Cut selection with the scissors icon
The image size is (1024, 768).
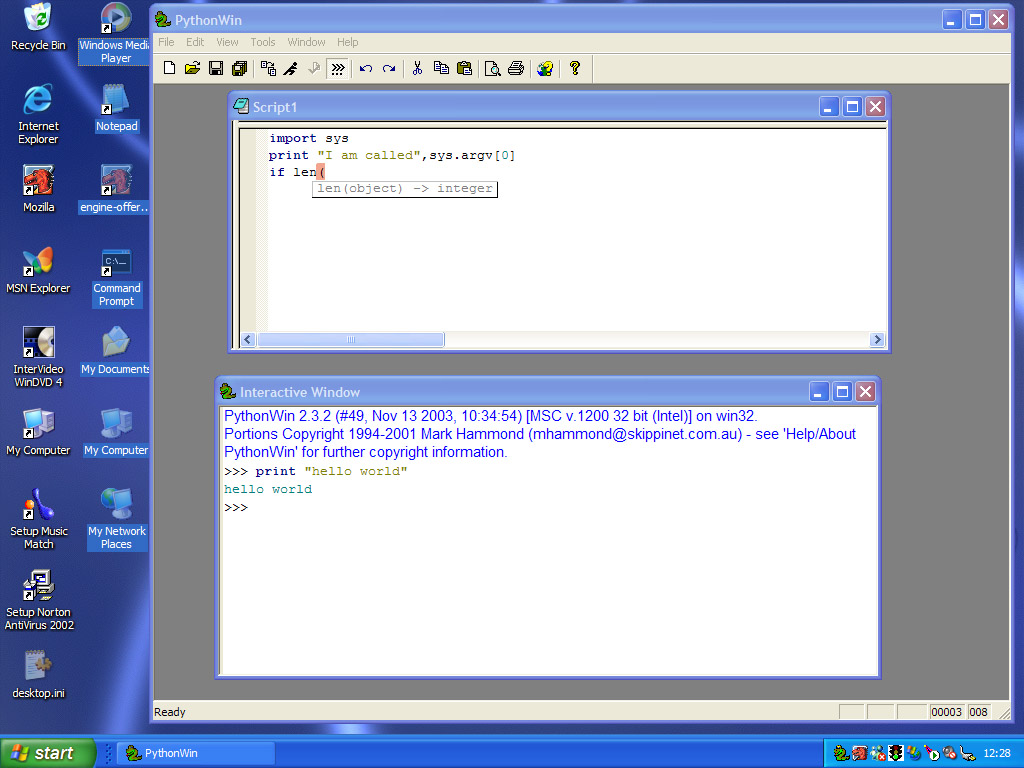[417, 68]
